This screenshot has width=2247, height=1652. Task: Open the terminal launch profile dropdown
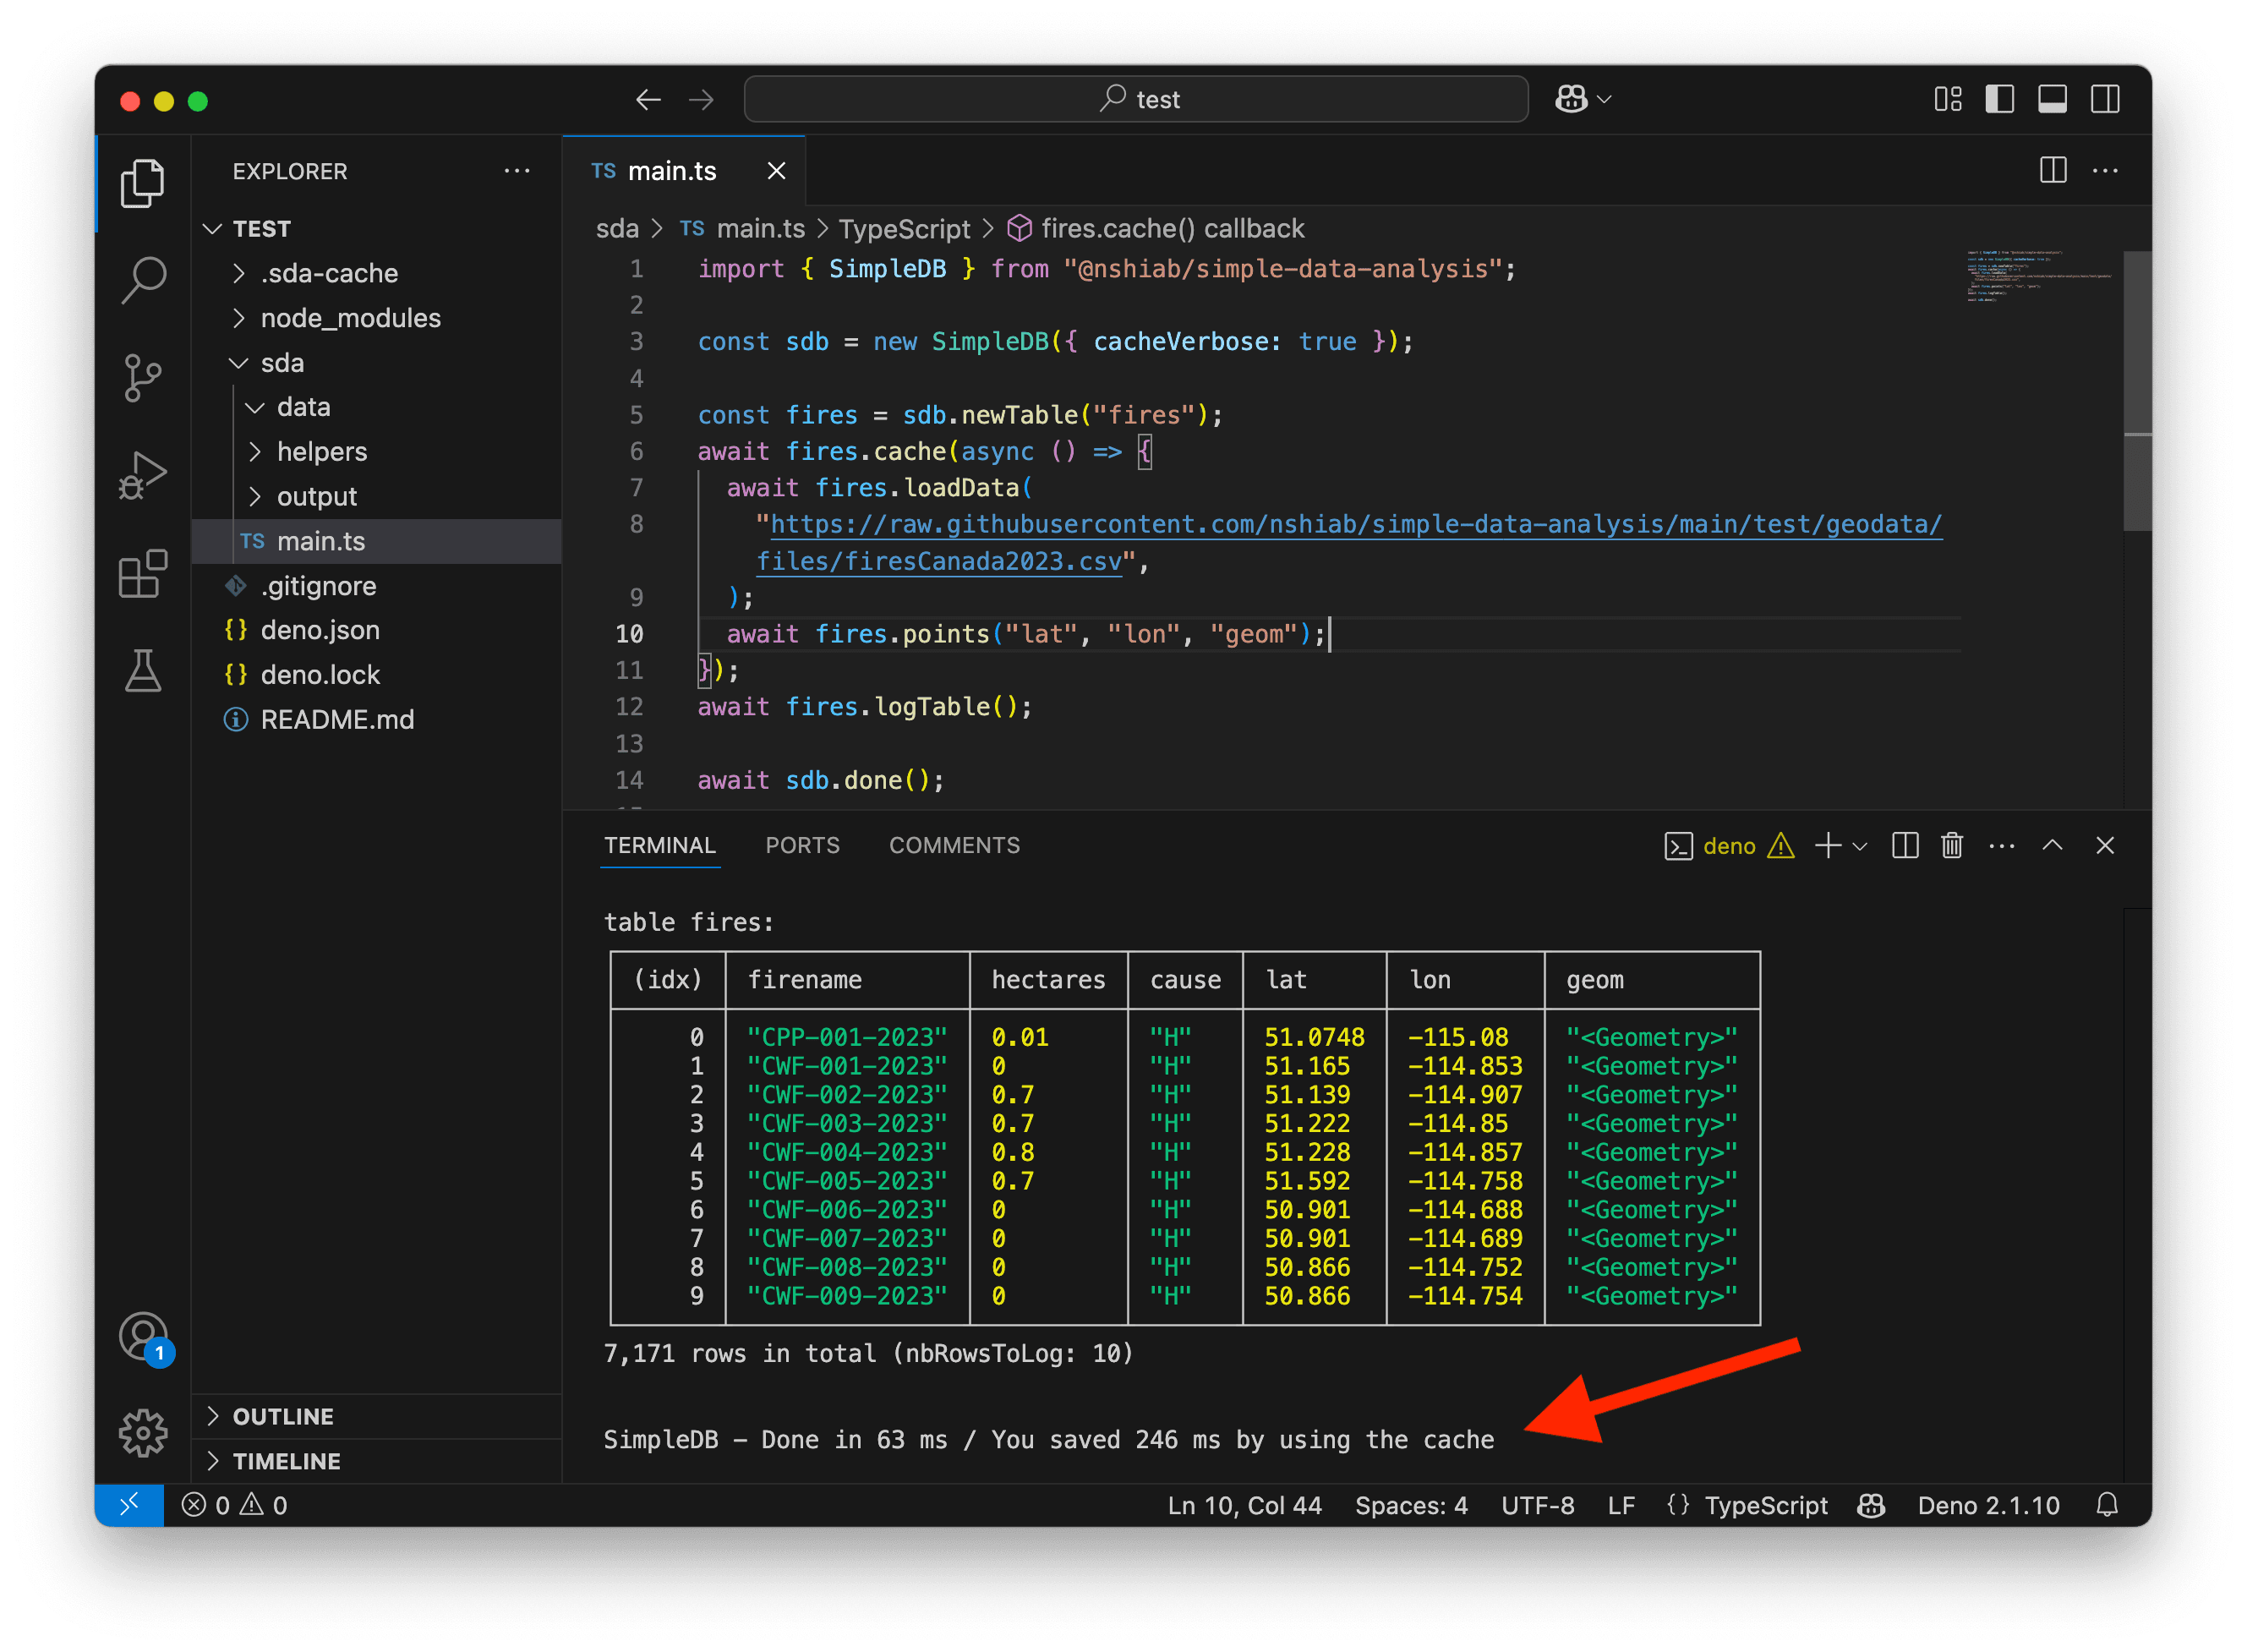[x=1860, y=846]
